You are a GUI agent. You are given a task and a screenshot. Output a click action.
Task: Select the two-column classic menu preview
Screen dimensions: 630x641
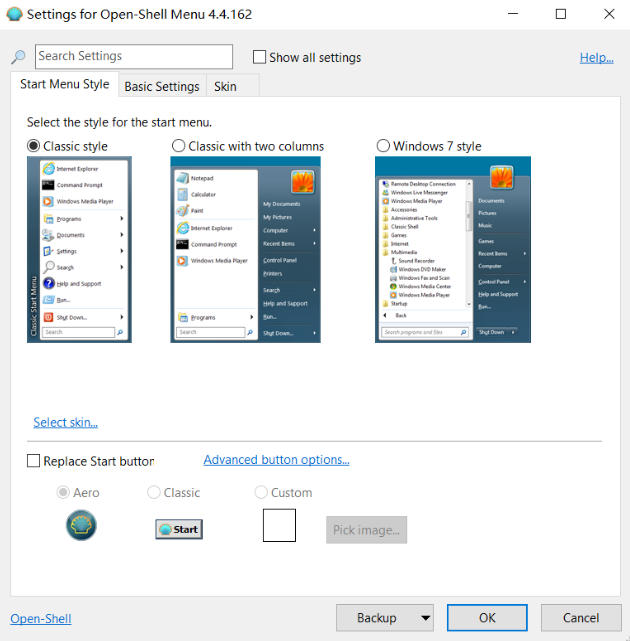245,249
